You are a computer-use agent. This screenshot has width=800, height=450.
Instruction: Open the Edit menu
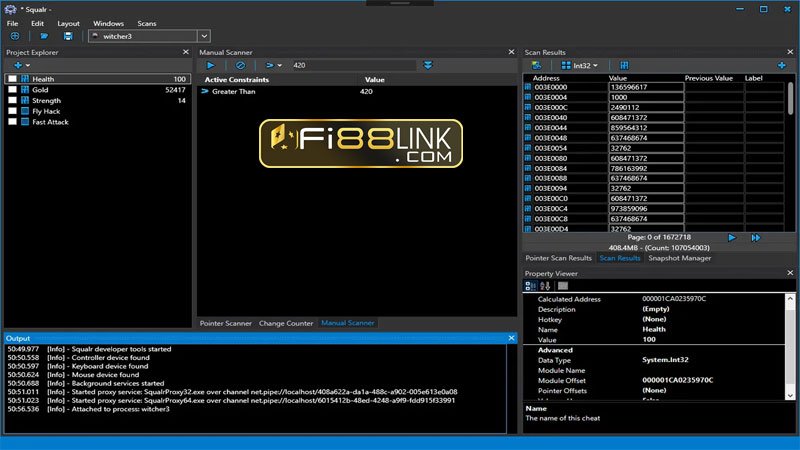tap(37, 23)
